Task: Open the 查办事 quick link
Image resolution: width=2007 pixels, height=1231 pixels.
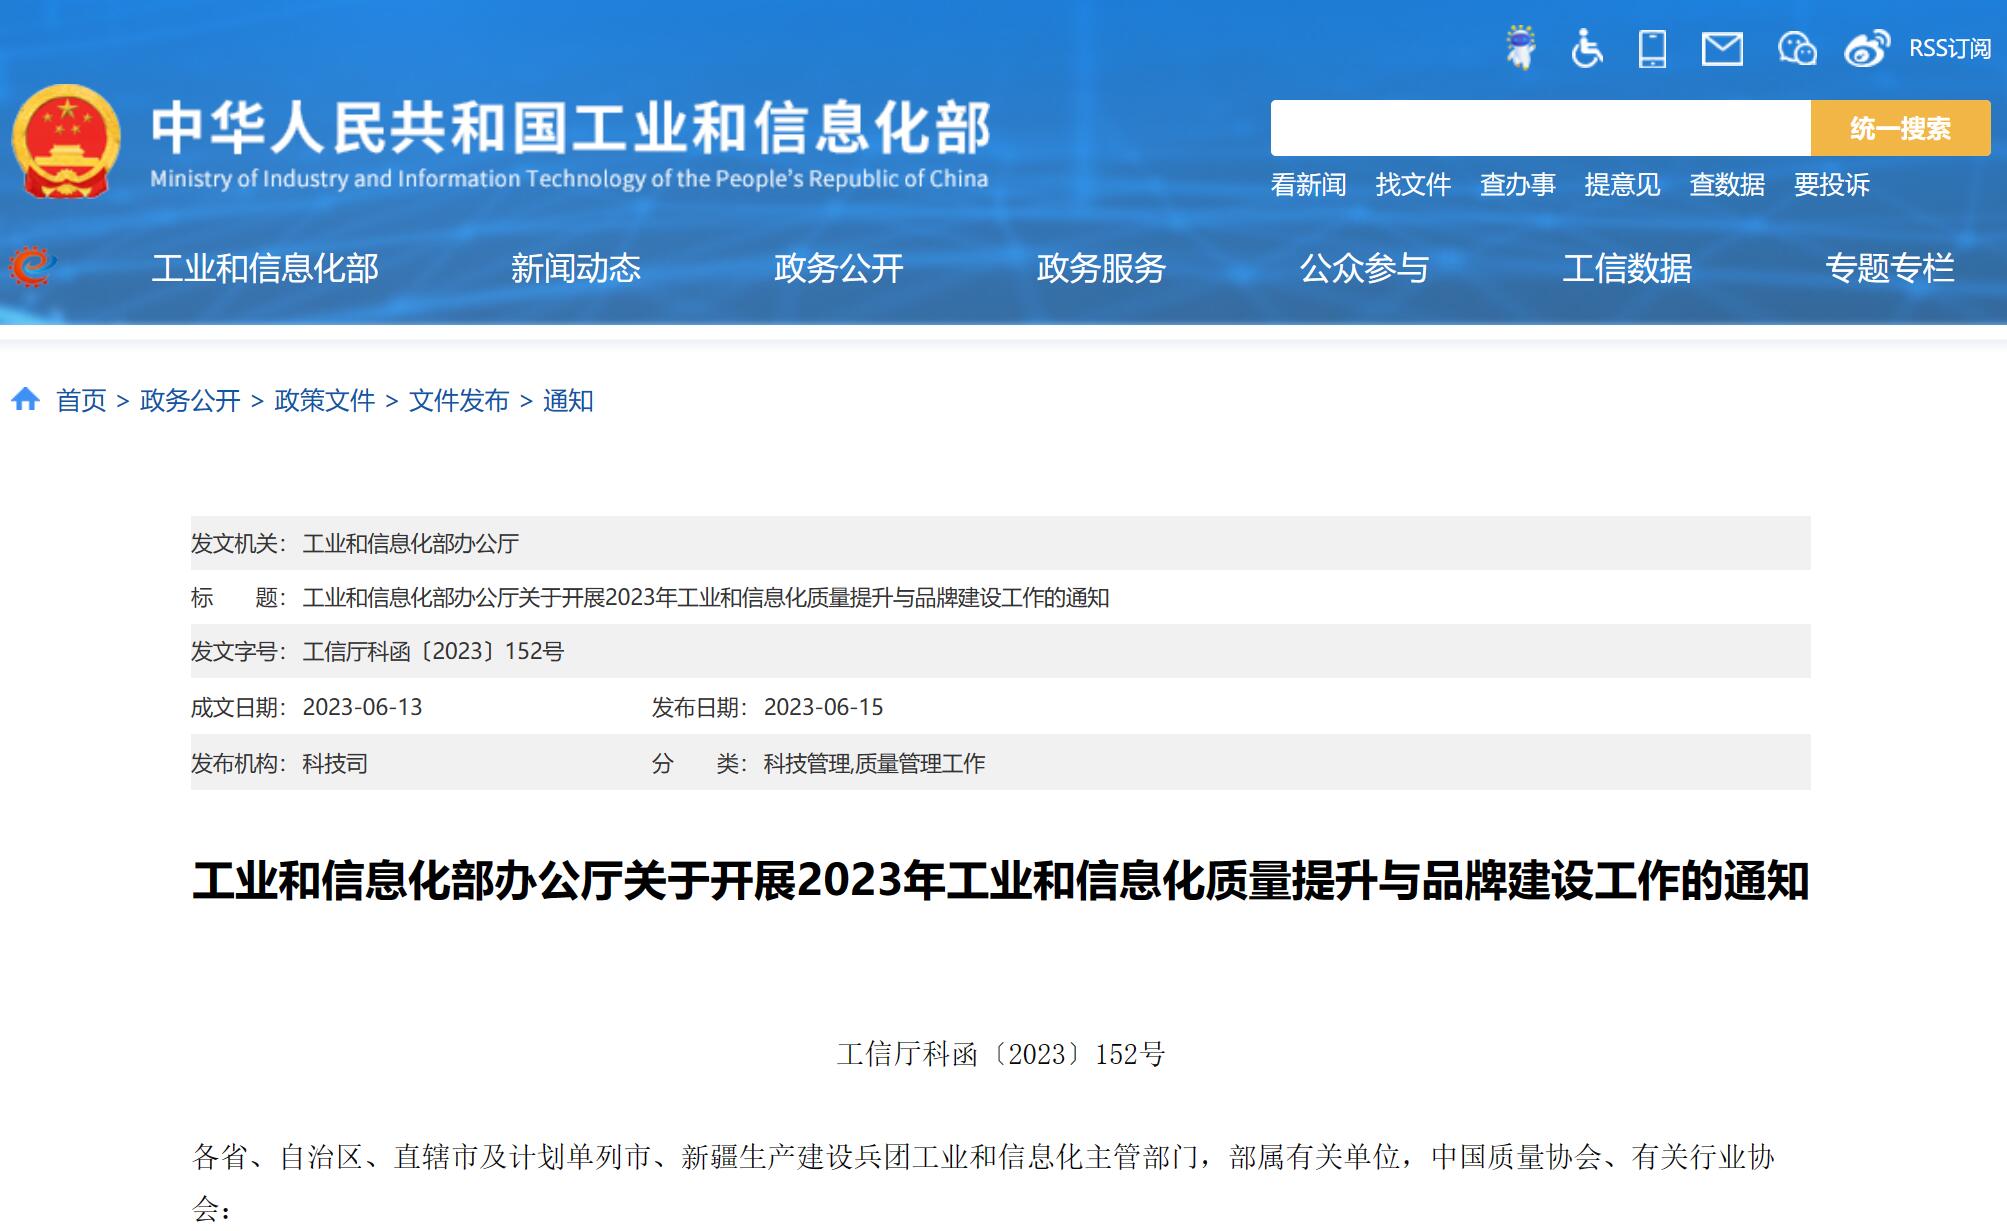Action: (1518, 185)
